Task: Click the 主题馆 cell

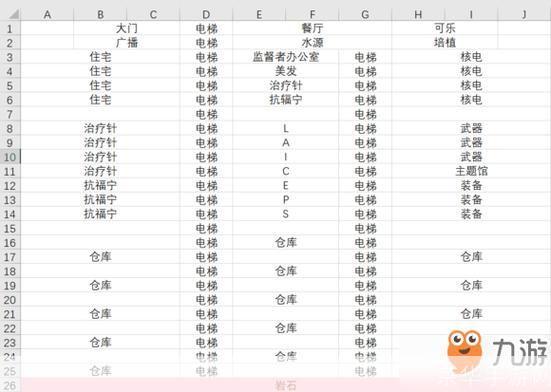Action: click(x=471, y=171)
